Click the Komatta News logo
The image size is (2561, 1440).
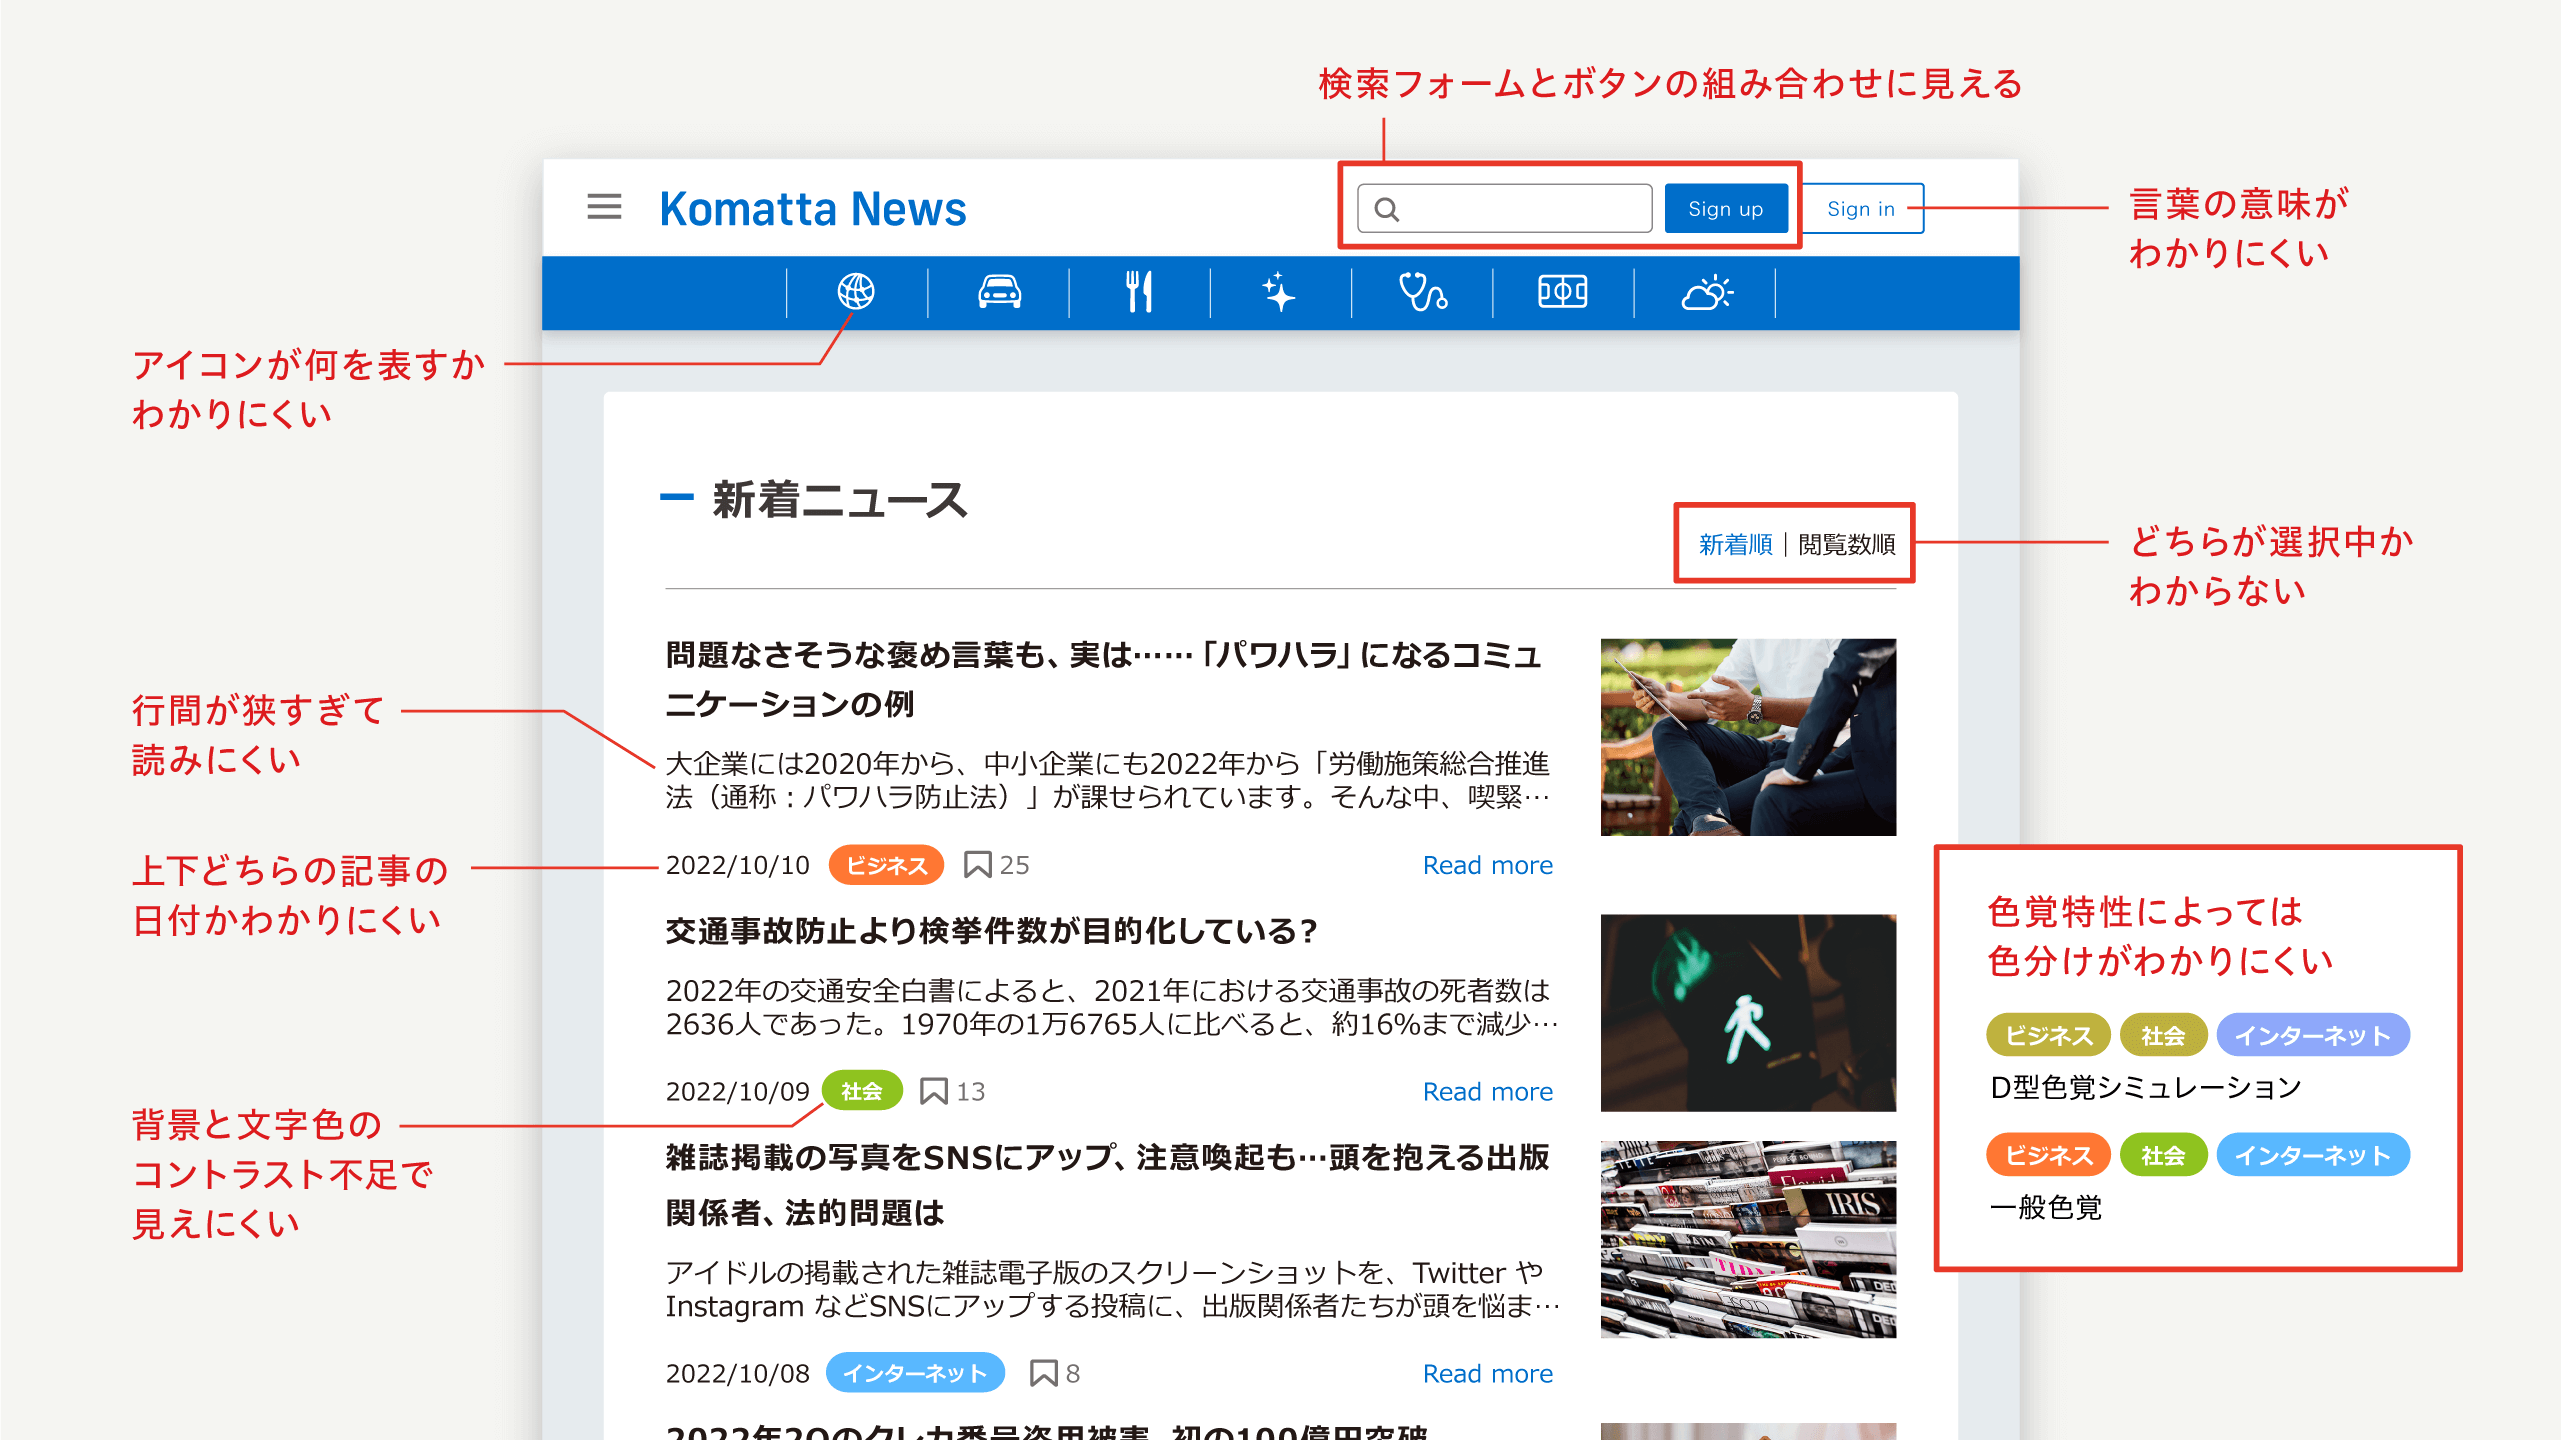tap(813, 209)
